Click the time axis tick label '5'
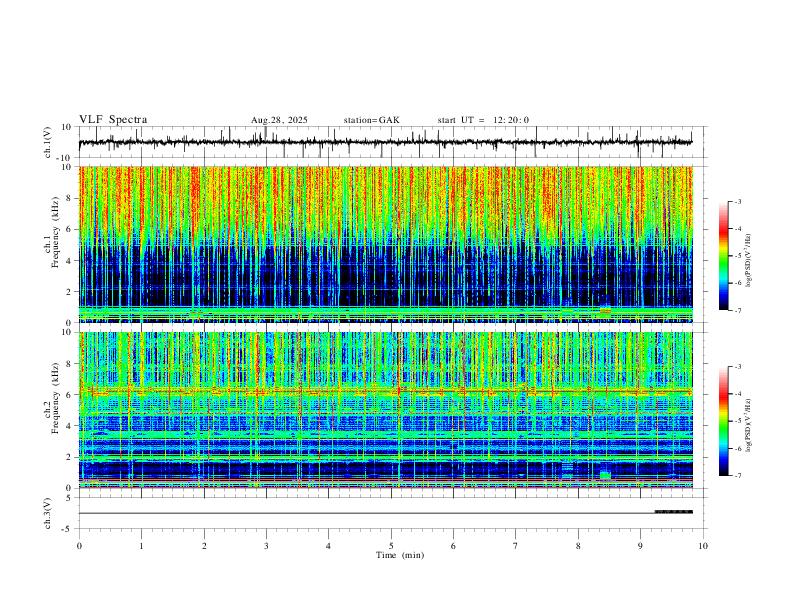This screenshot has width=792, height=612. click(x=391, y=546)
